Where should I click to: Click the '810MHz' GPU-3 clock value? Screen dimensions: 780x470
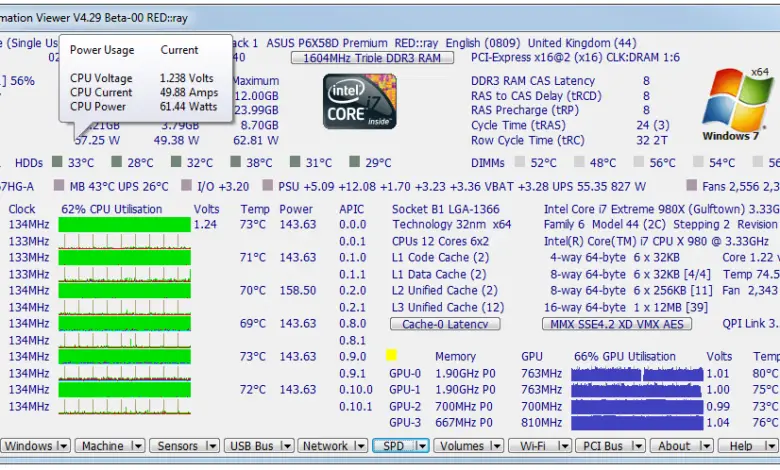click(541, 423)
